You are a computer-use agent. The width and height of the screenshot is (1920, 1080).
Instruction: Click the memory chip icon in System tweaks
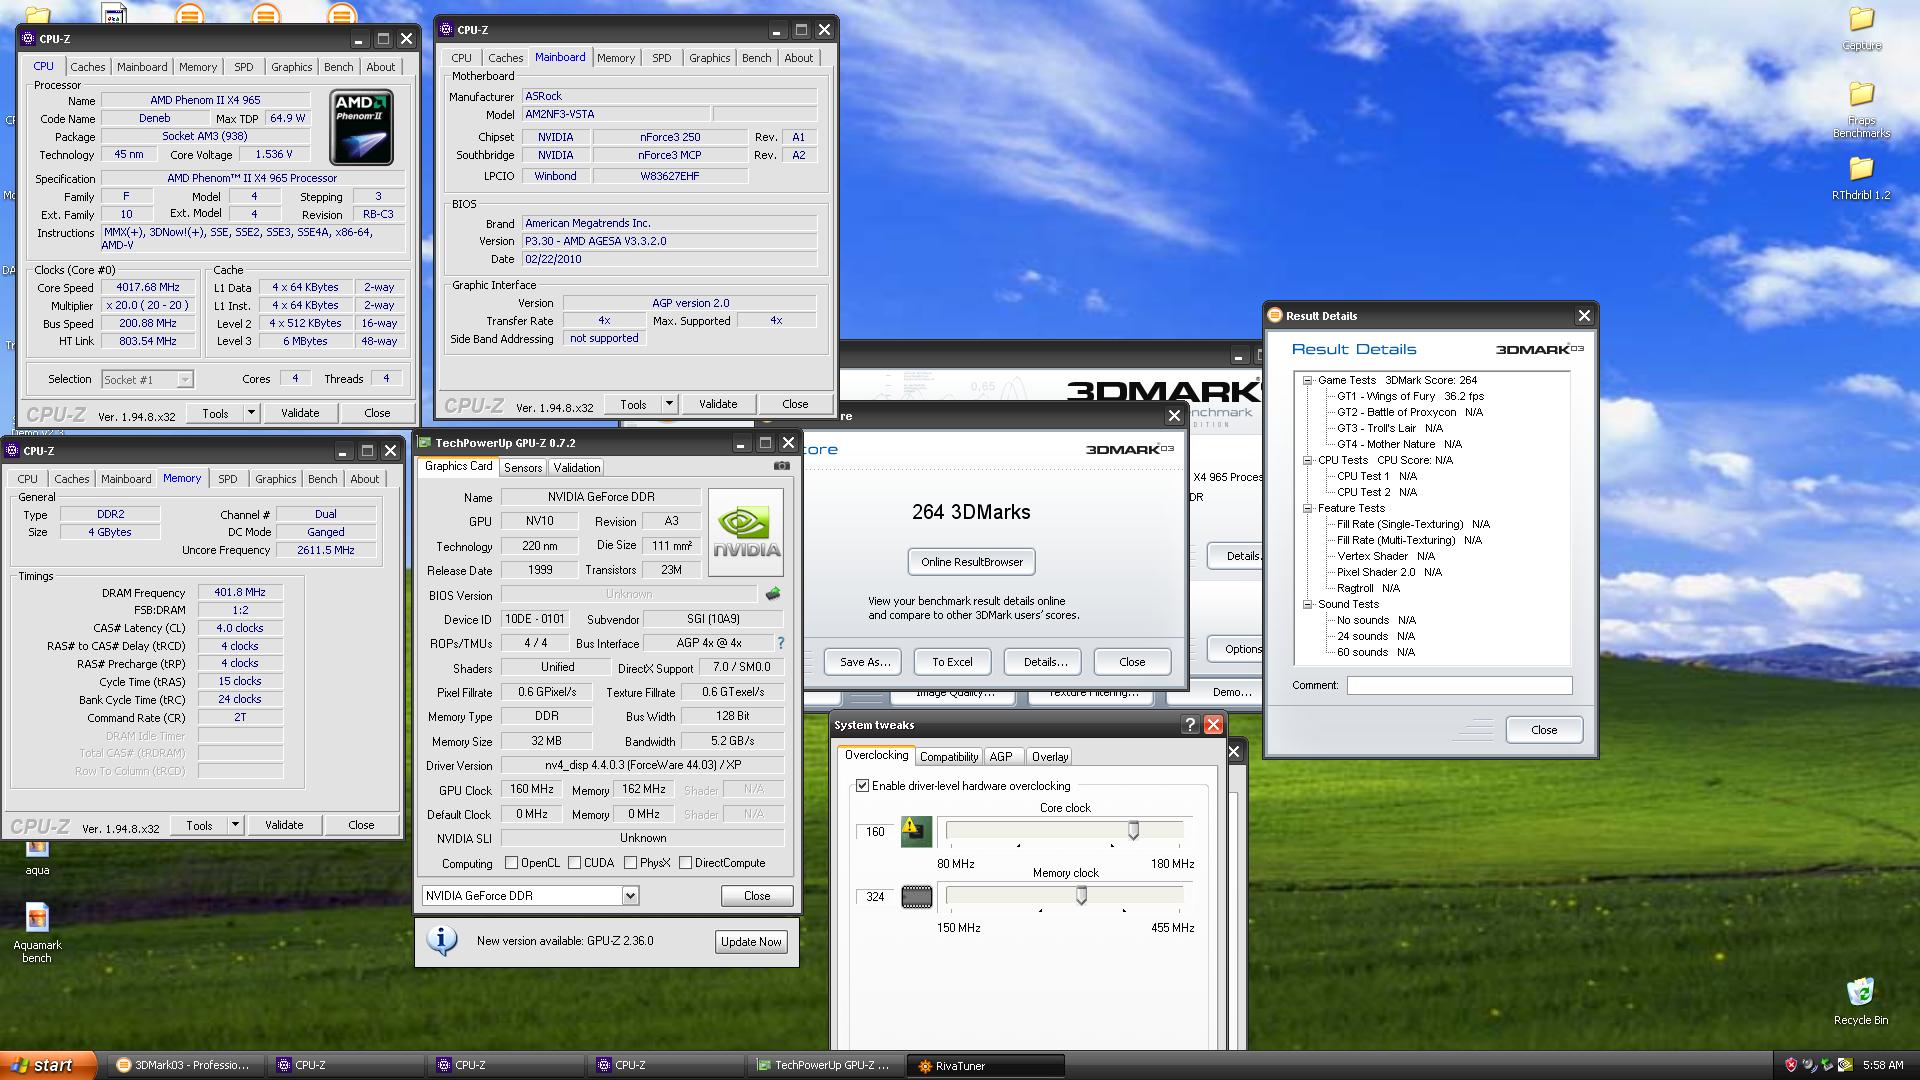click(916, 897)
